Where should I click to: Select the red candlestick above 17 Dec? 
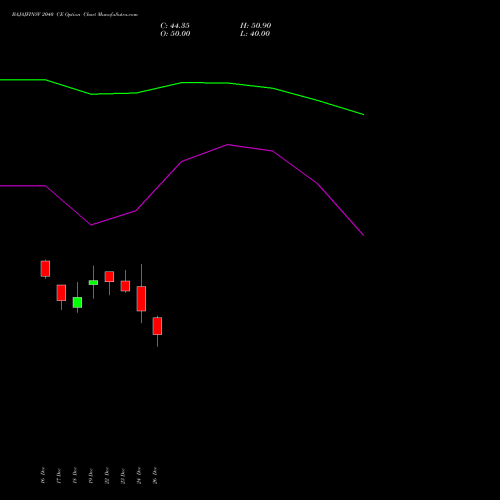tap(61, 293)
